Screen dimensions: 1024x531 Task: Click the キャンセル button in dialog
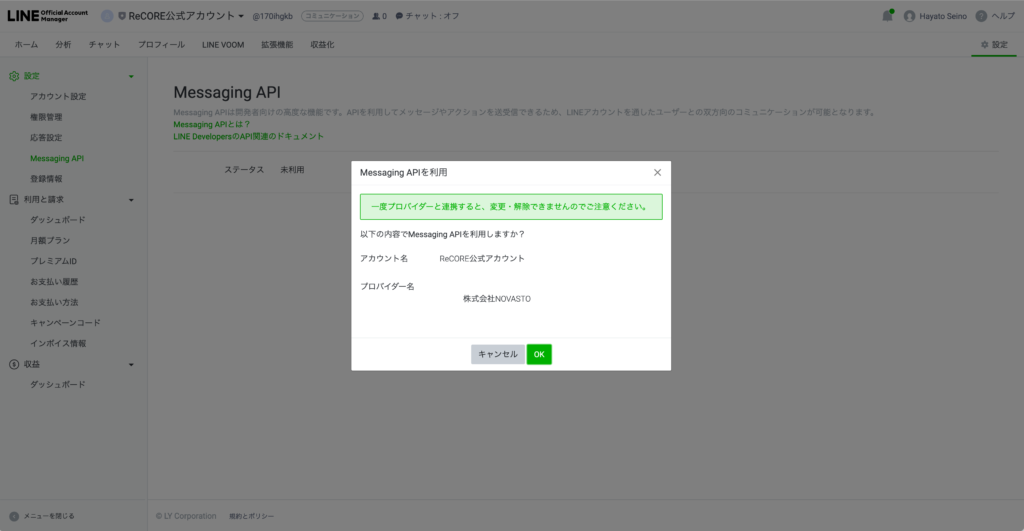coord(498,354)
